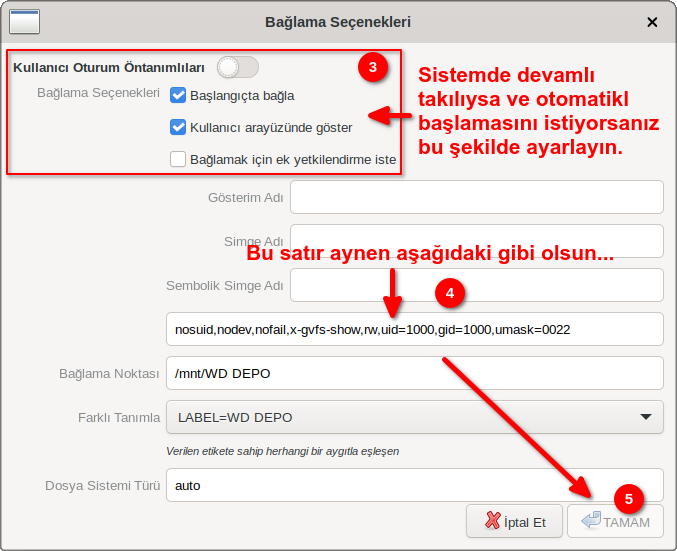Click the Gösterim Adı text field
677x551 pixels.
click(476, 197)
